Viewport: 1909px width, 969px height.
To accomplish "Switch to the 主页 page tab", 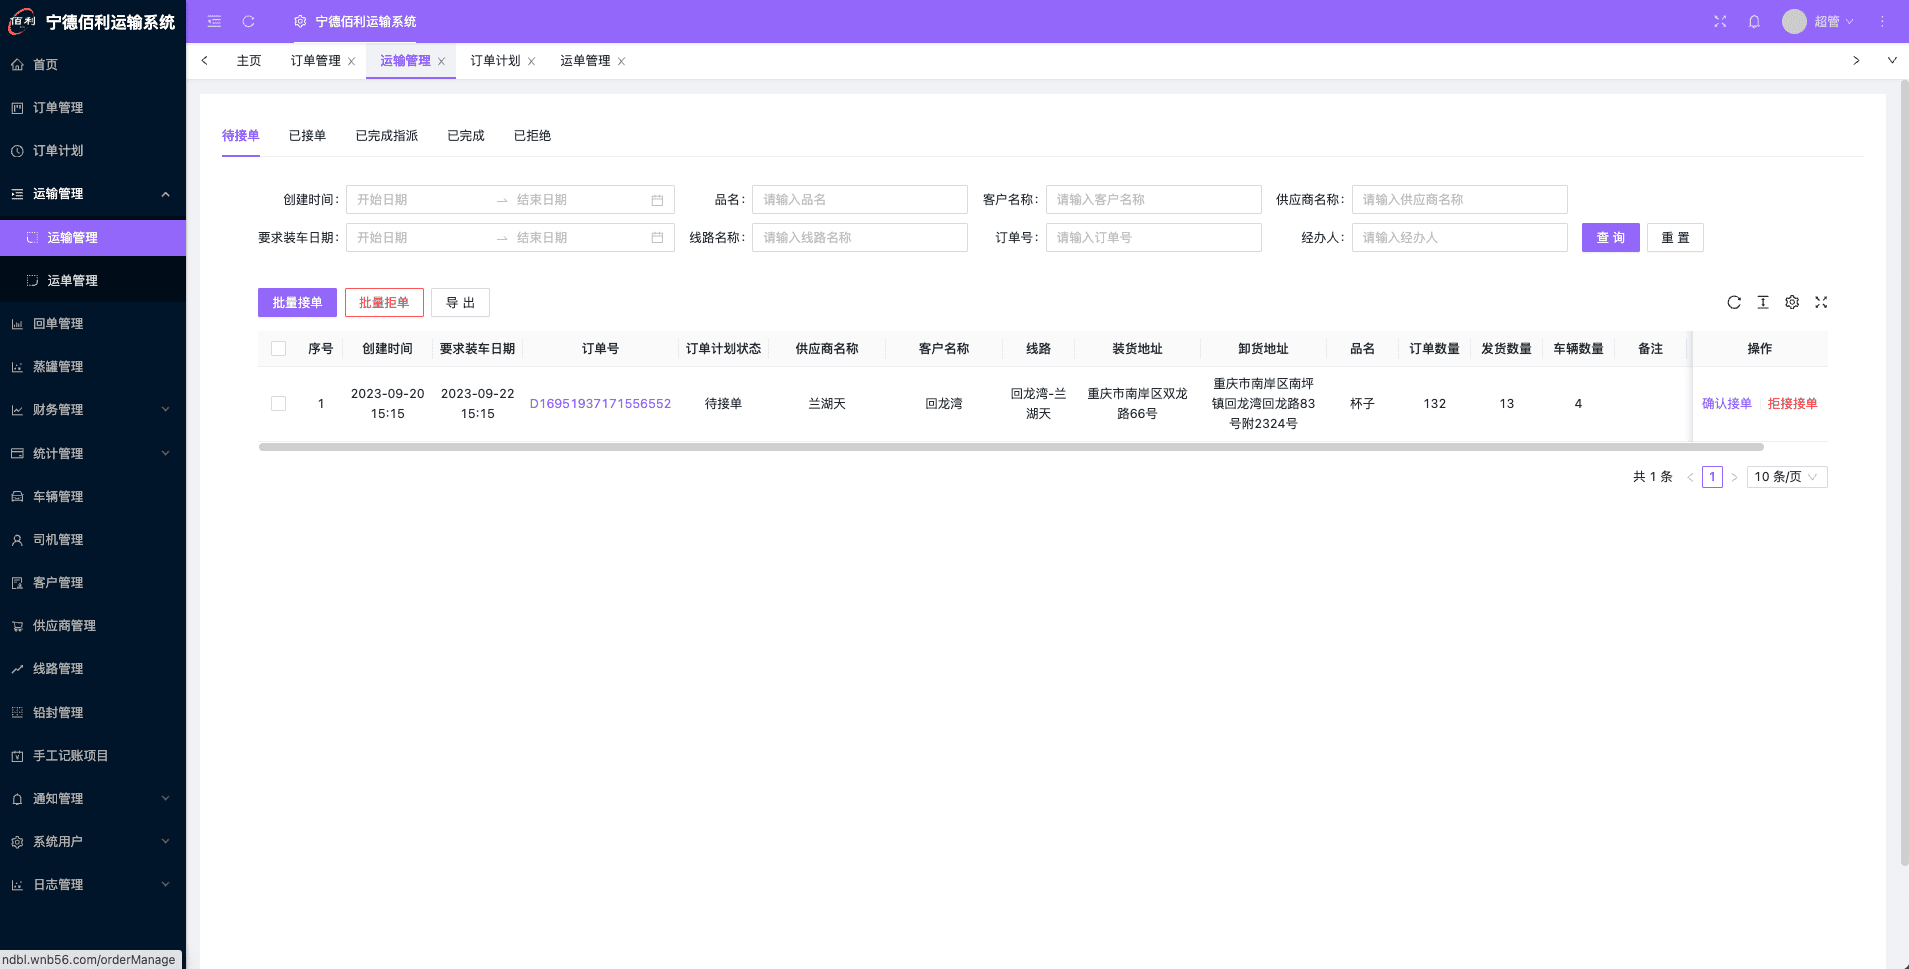I will (x=248, y=61).
